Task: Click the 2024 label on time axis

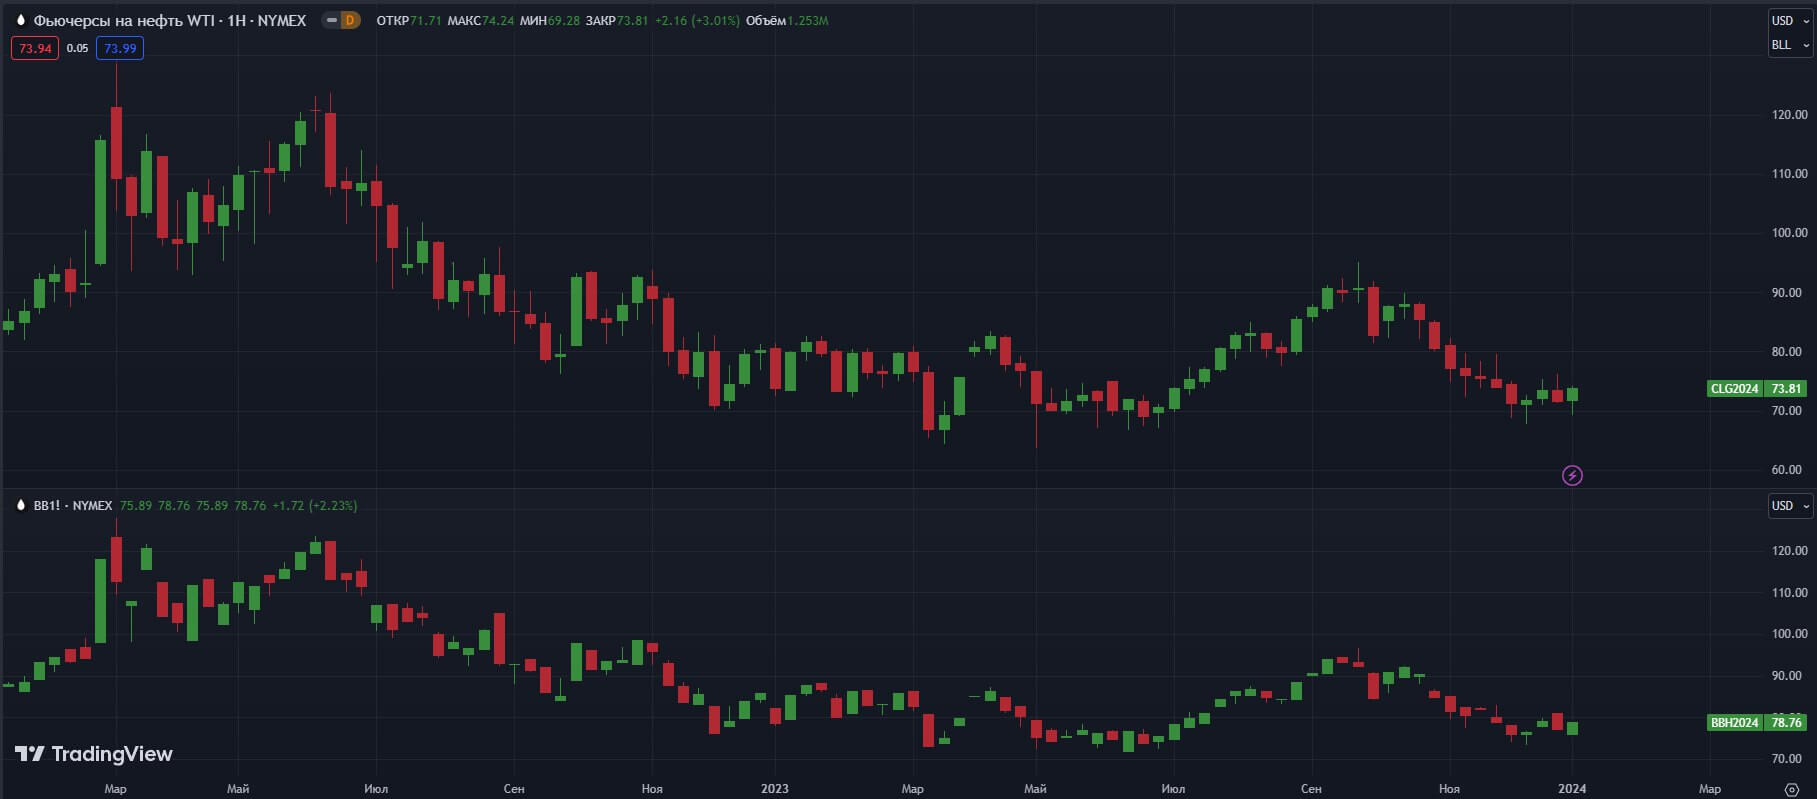Action: point(1572,789)
